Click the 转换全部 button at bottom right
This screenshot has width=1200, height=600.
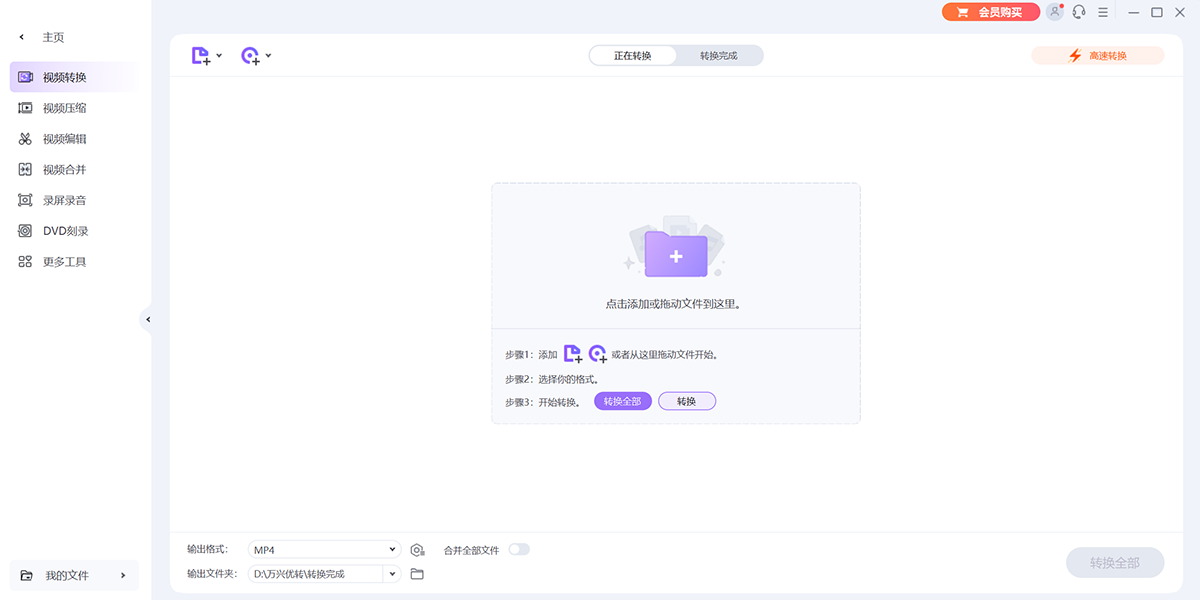click(x=1114, y=563)
